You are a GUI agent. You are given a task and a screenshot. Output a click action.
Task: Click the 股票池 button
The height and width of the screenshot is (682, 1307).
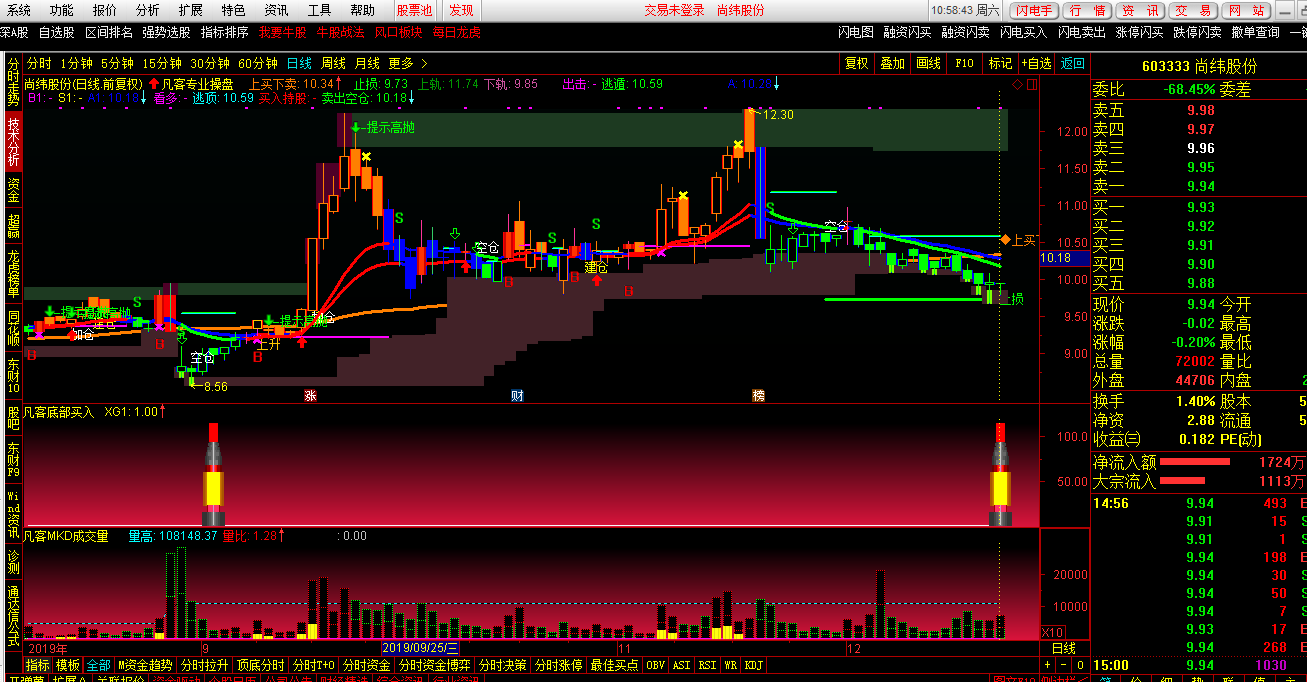point(414,10)
